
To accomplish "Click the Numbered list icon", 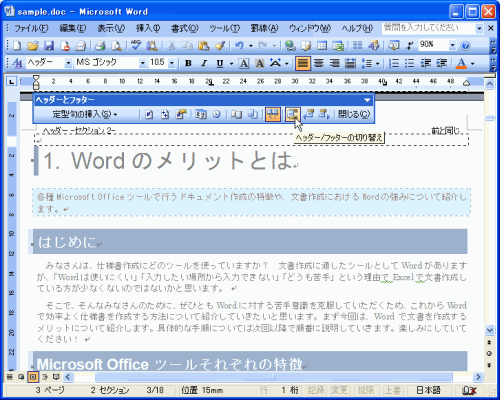I will pos(394,63).
